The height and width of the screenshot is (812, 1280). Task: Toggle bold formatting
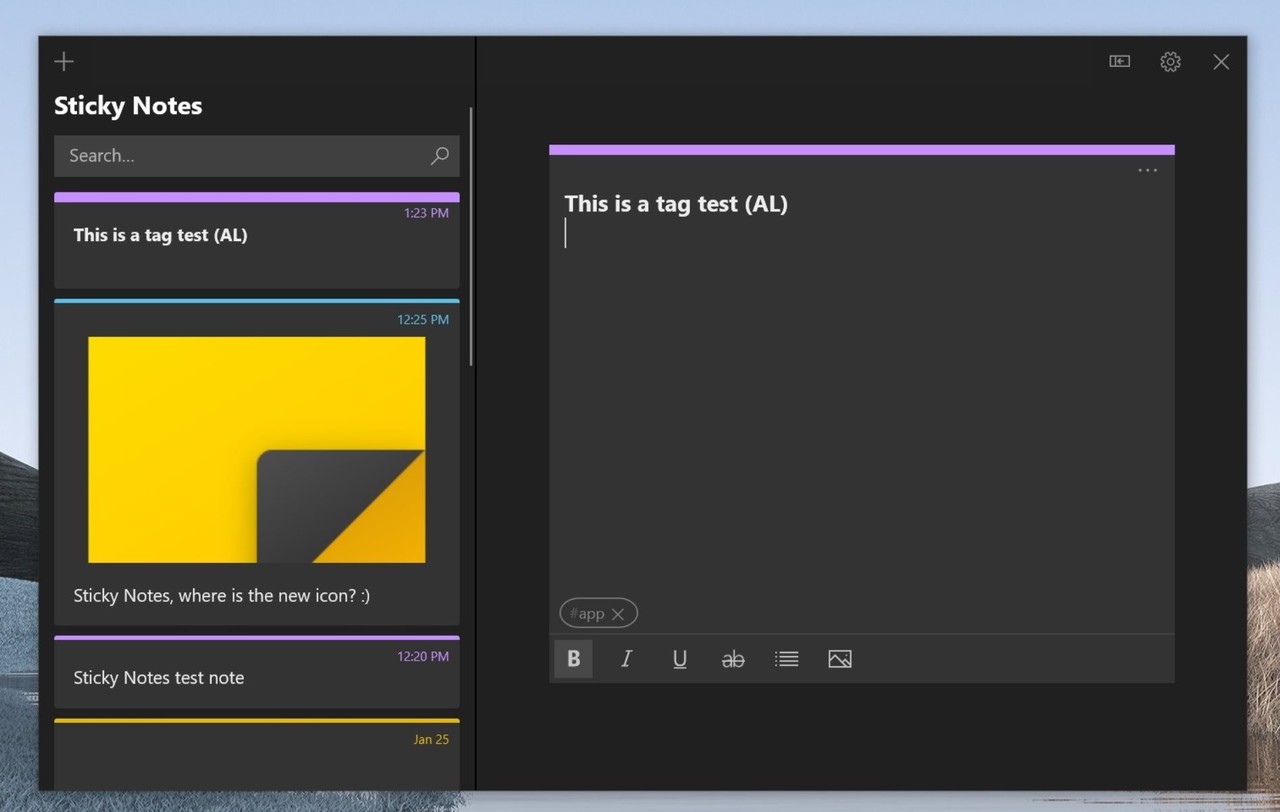click(573, 659)
